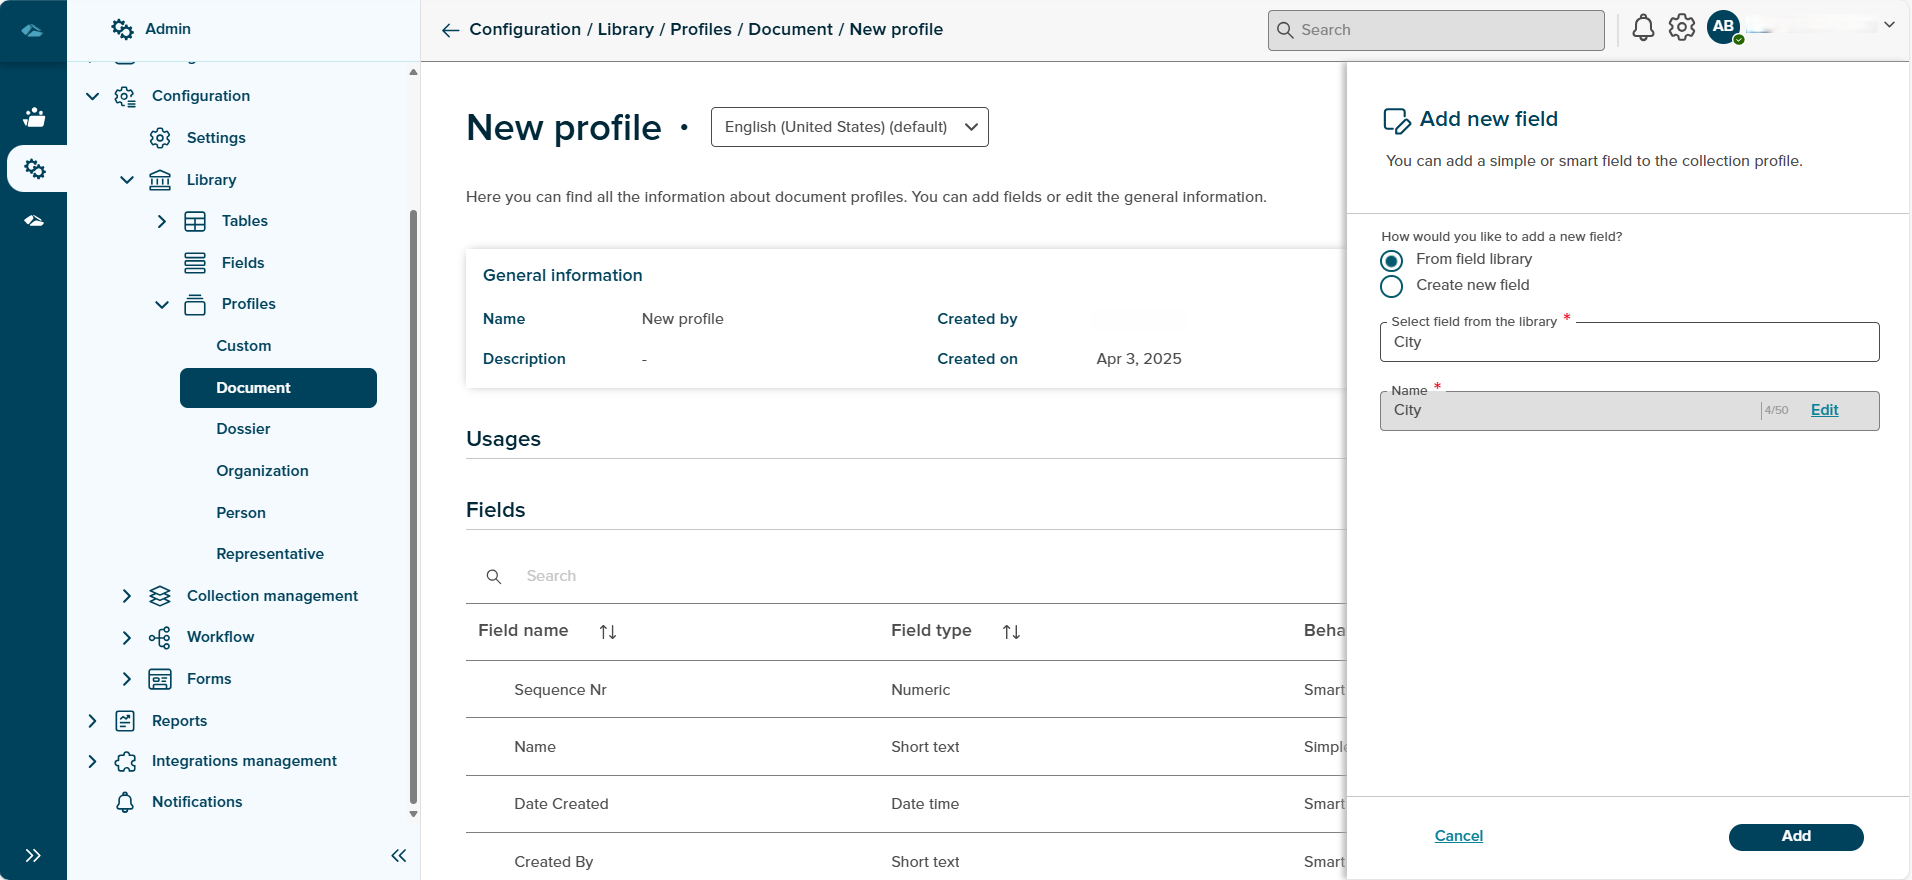Collapse sidebar using double left chevron icon
The image size is (1912, 880).
click(x=398, y=855)
